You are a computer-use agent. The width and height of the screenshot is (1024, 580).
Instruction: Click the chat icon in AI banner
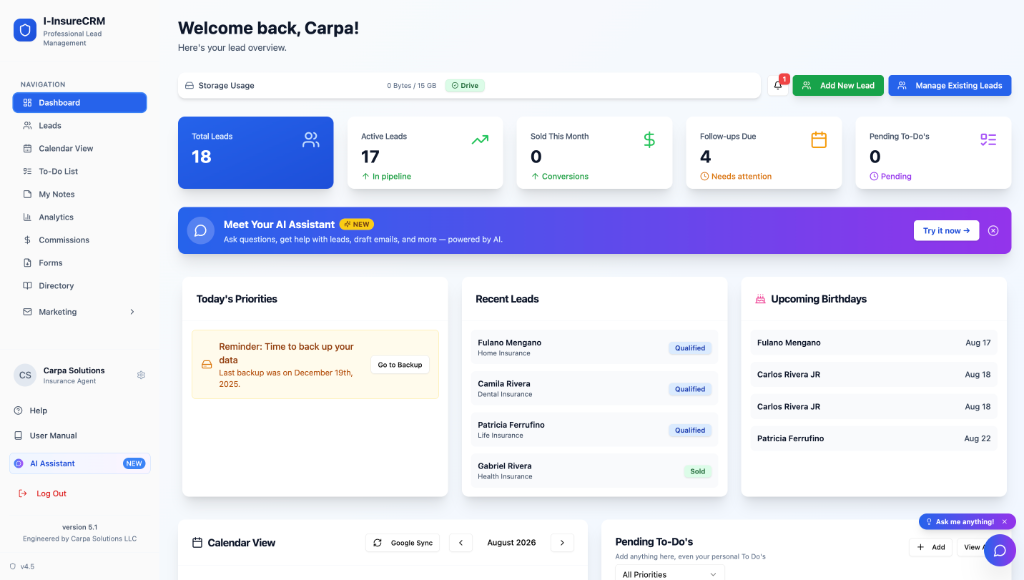point(200,231)
